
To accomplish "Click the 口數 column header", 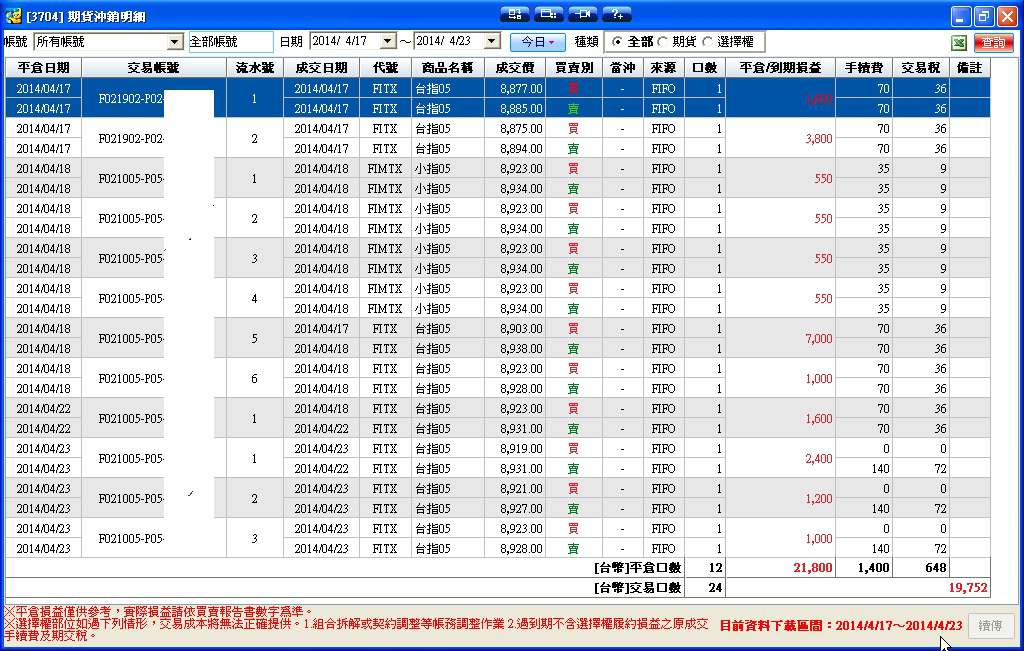I will (705, 68).
